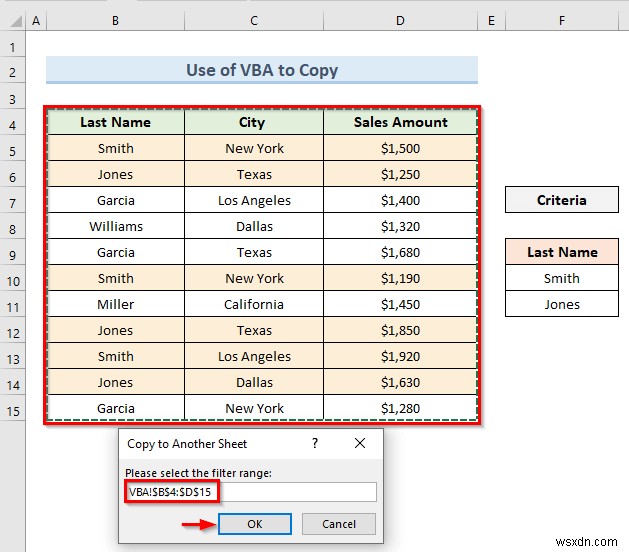Screen dimensions: 629x552
Task: Select 'Garcia' cell in row 7
Action: [x=116, y=200]
